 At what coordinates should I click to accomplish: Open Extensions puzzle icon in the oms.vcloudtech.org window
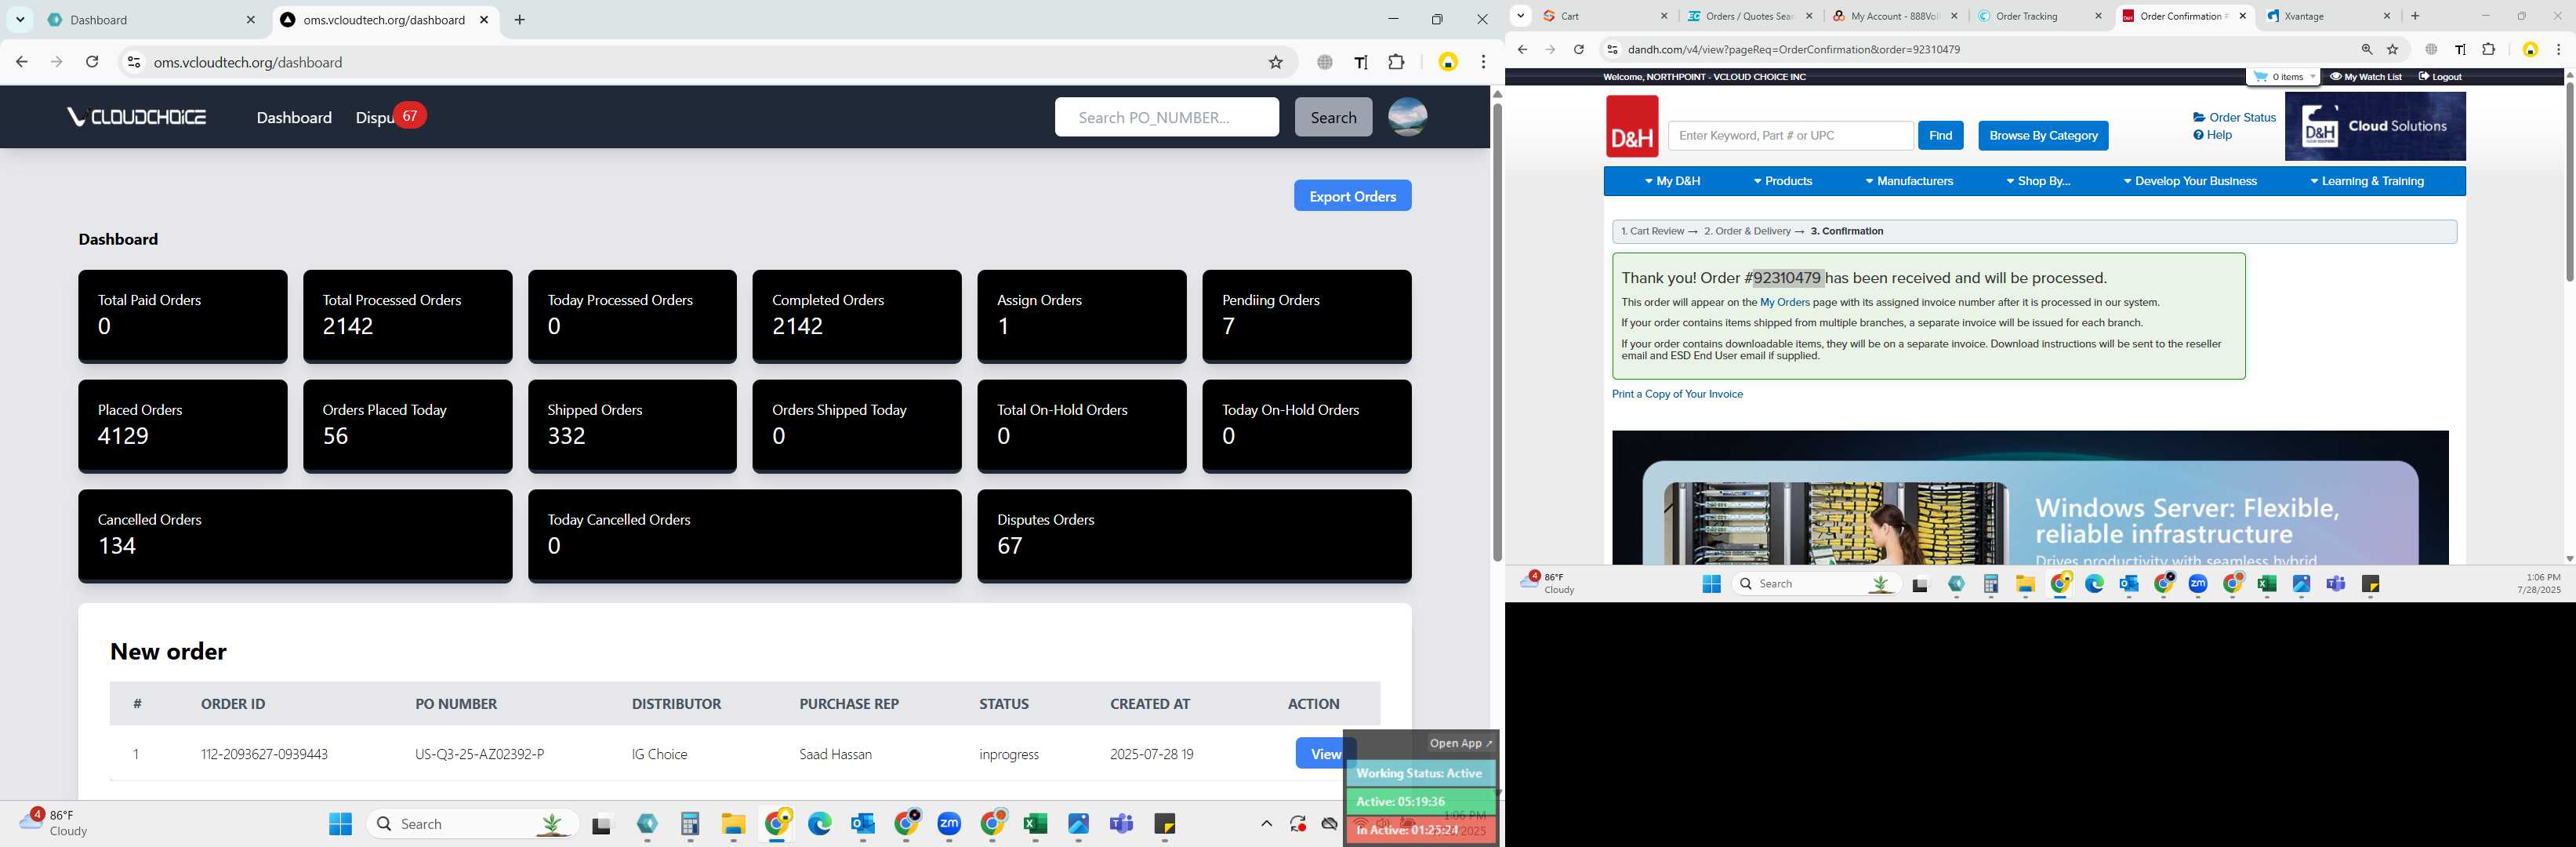pos(1397,62)
